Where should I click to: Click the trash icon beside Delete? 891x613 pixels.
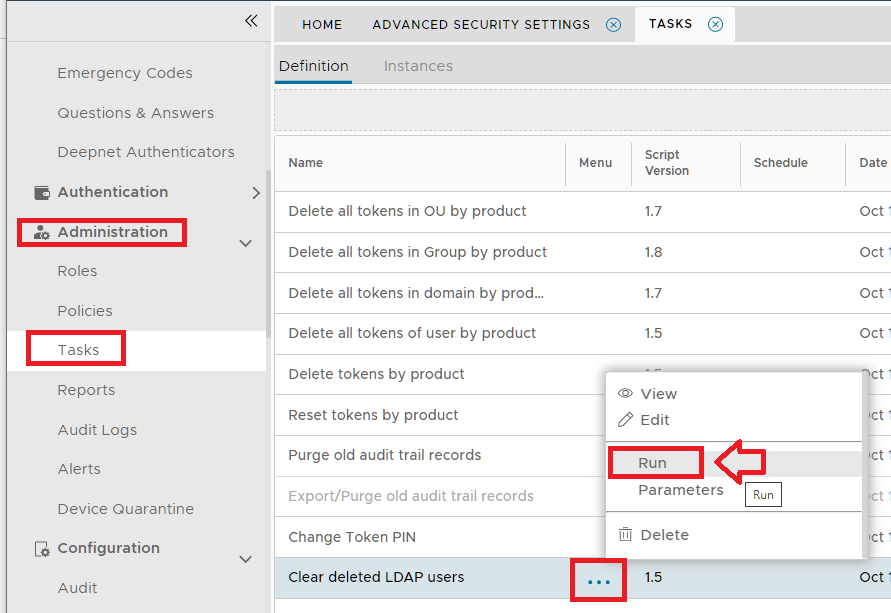click(x=626, y=535)
